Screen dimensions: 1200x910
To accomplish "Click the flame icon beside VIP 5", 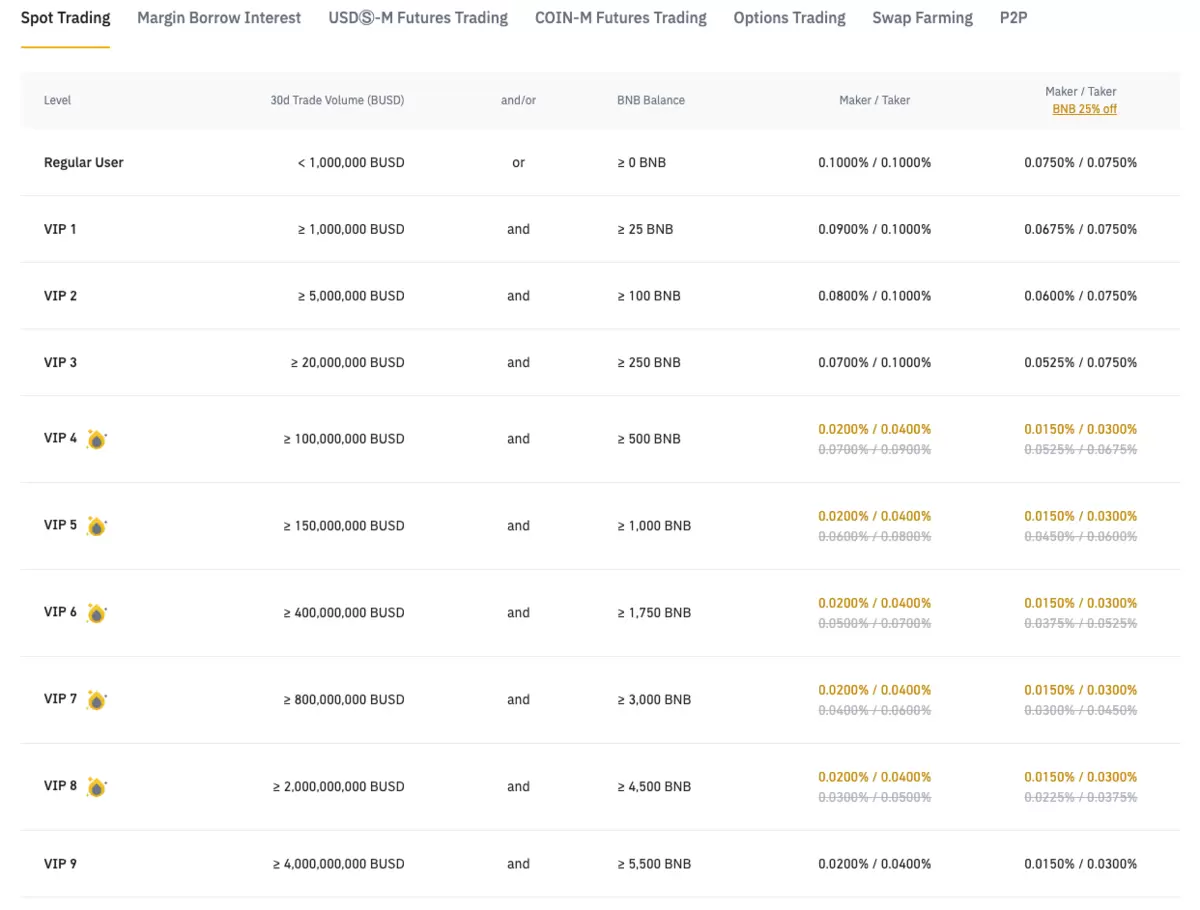I will [x=96, y=526].
